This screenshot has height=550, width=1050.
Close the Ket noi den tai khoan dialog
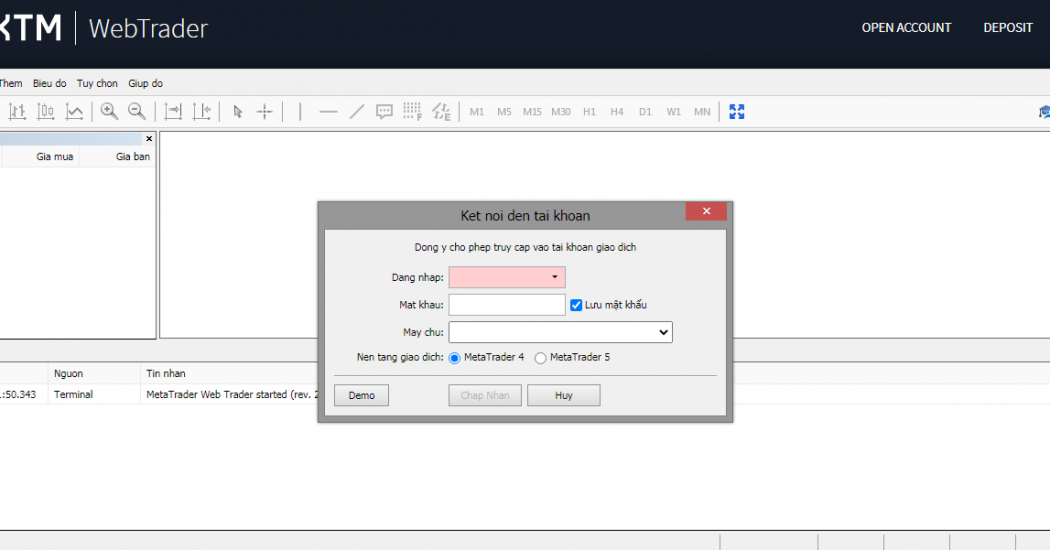pyautogui.click(x=706, y=211)
